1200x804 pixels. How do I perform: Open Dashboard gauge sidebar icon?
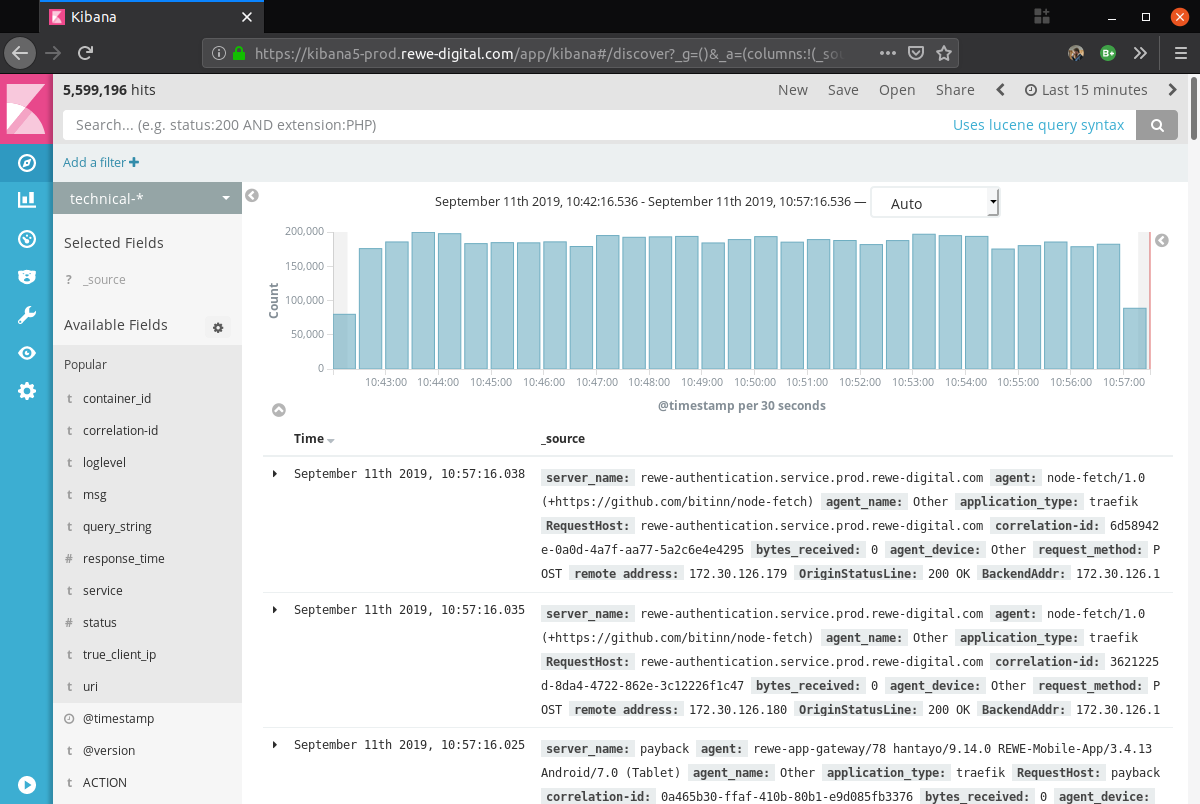(x=27, y=238)
